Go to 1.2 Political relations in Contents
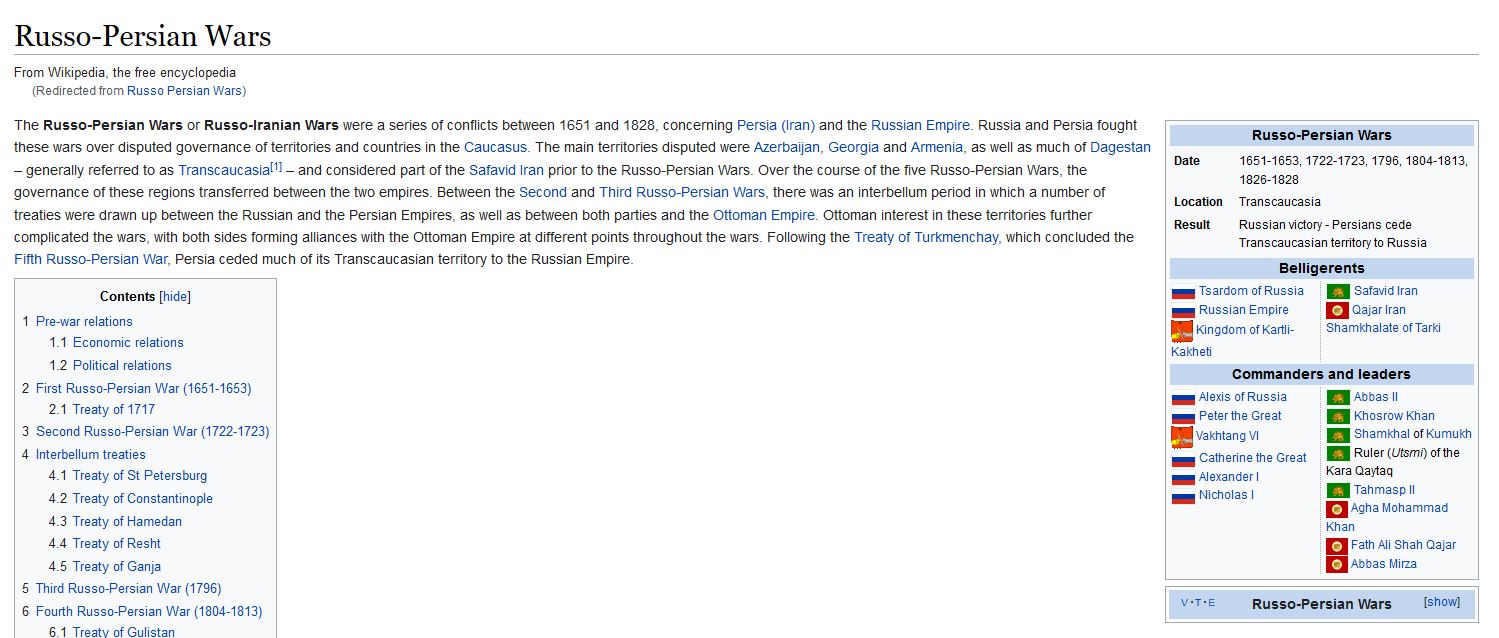The image size is (1499, 638). (122, 366)
